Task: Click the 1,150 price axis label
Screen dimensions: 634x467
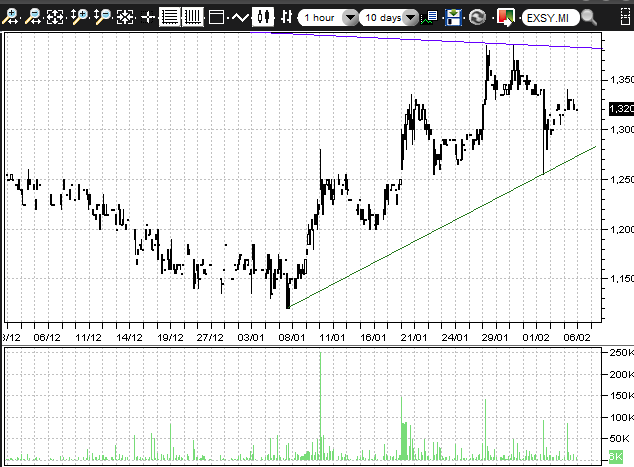Action: tap(621, 278)
